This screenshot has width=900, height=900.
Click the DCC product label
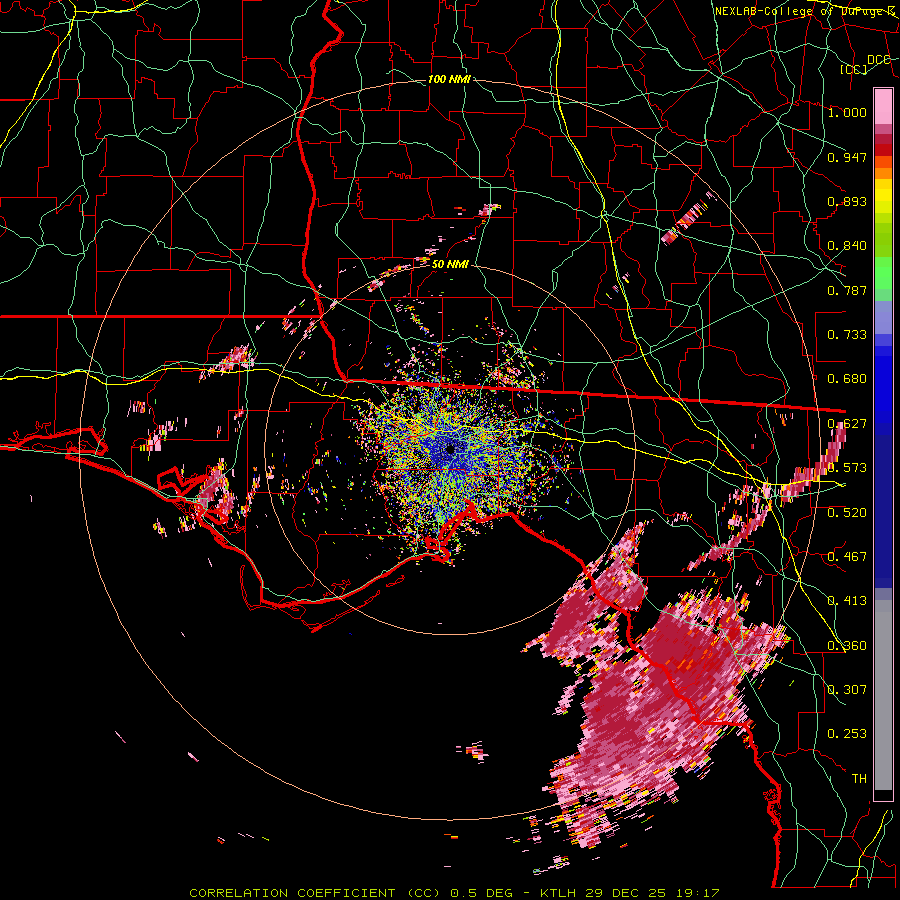click(x=879, y=60)
